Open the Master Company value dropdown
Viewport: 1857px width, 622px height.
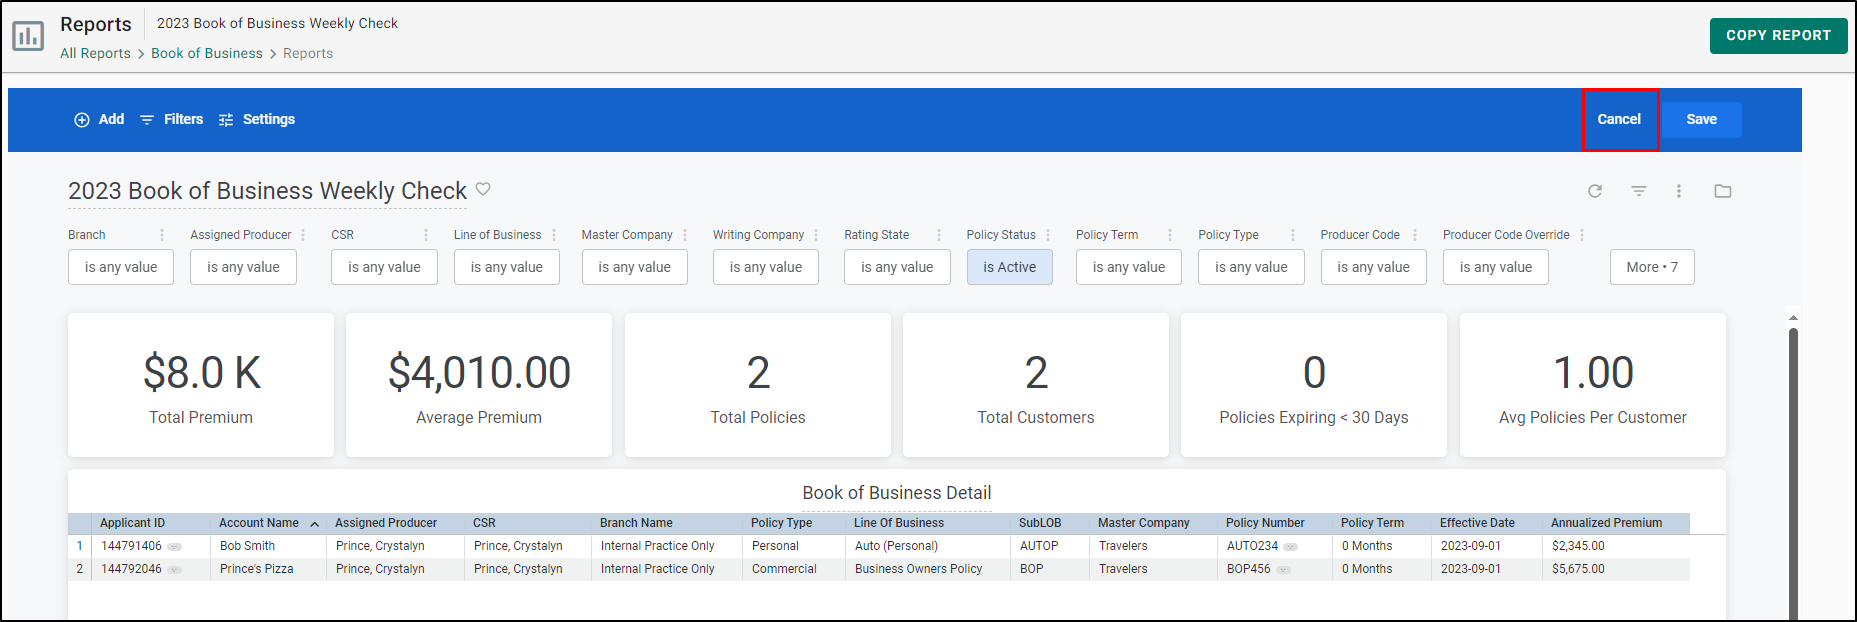click(x=635, y=267)
